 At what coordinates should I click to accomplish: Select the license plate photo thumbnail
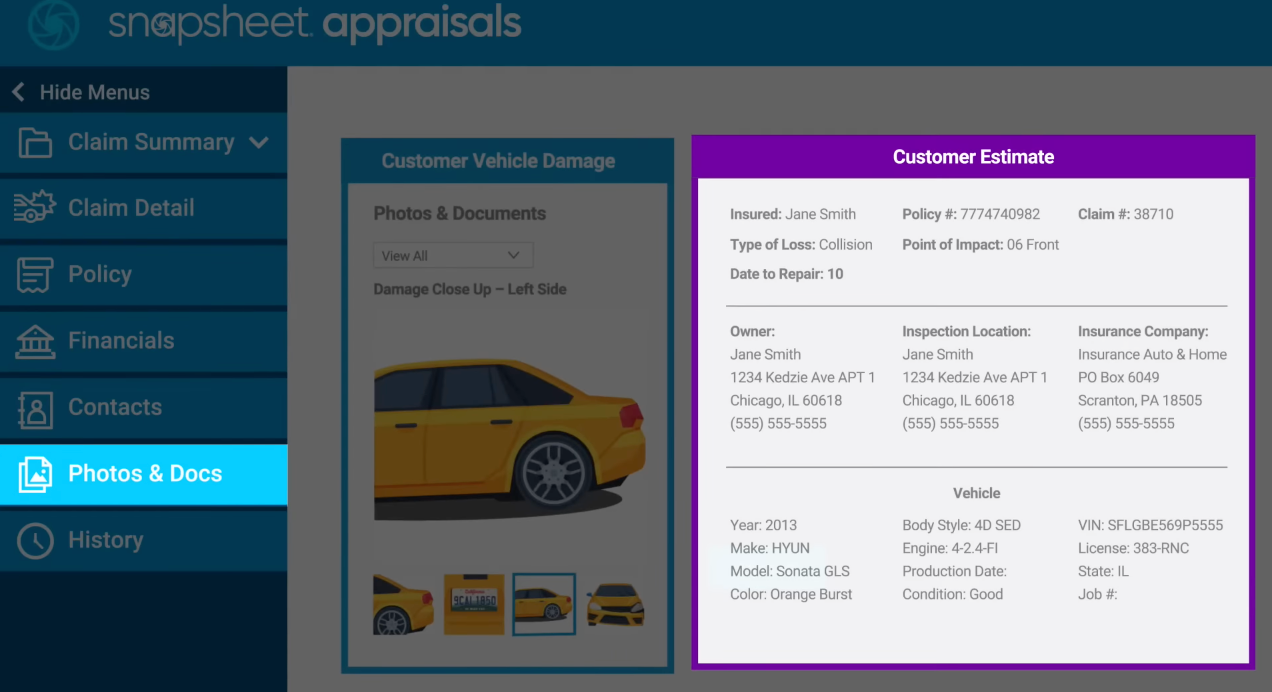tap(474, 604)
